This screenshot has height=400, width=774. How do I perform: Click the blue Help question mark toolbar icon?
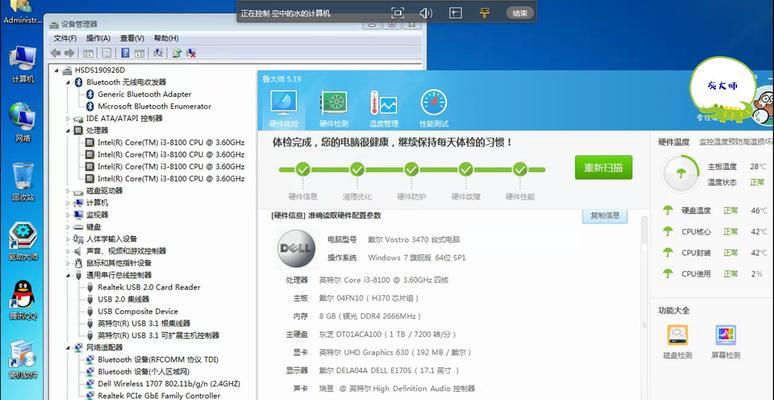pyautogui.click(x=125, y=53)
